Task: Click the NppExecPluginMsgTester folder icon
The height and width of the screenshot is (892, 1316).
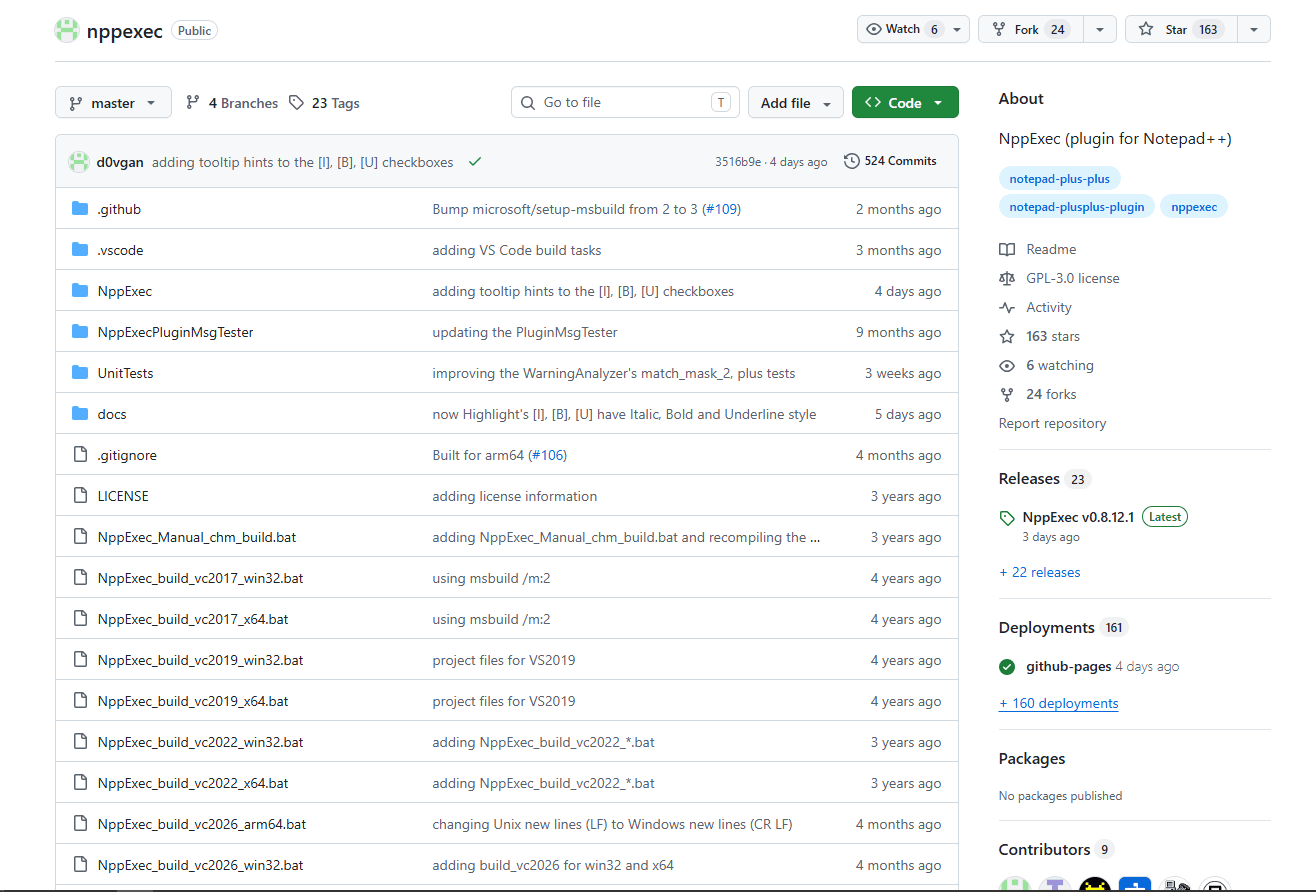Action: [81, 332]
